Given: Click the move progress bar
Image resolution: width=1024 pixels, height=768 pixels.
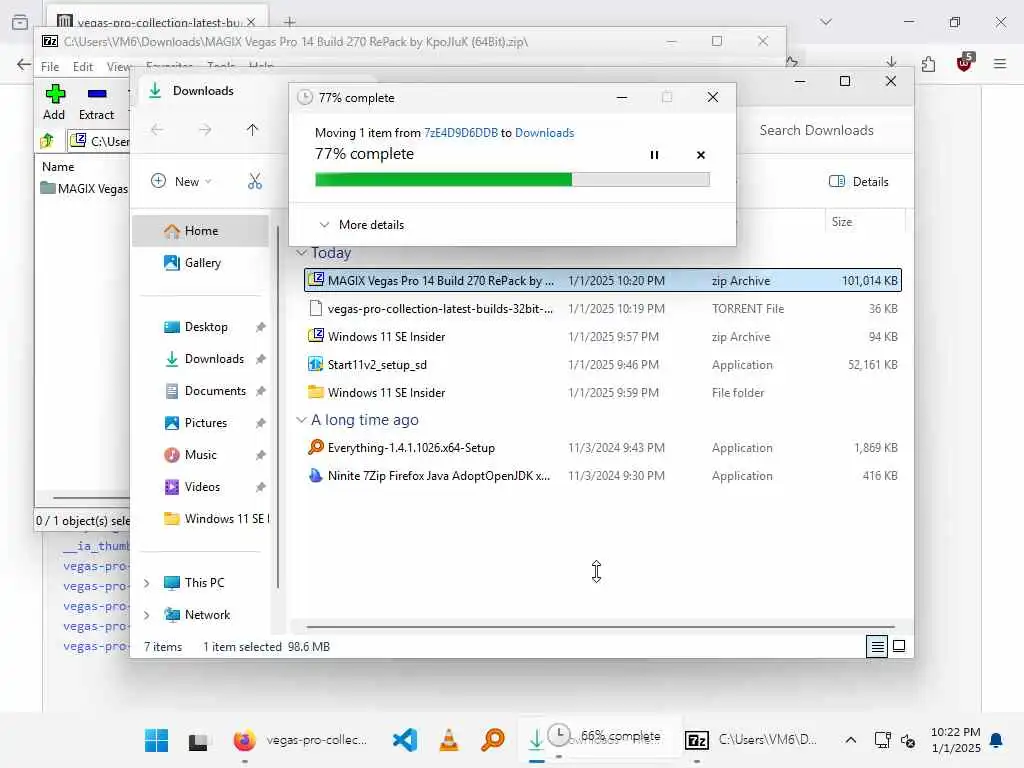Looking at the screenshot, I should [512, 180].
